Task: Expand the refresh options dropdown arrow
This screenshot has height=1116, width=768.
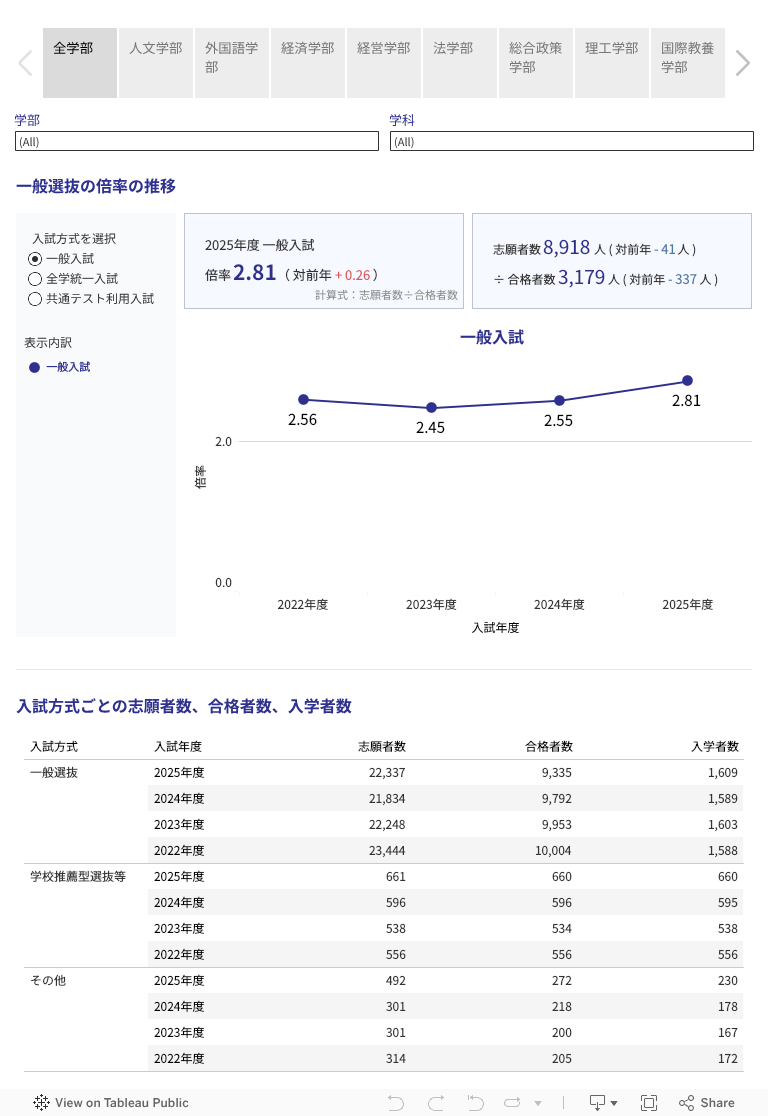Action: click(538, 1103)
